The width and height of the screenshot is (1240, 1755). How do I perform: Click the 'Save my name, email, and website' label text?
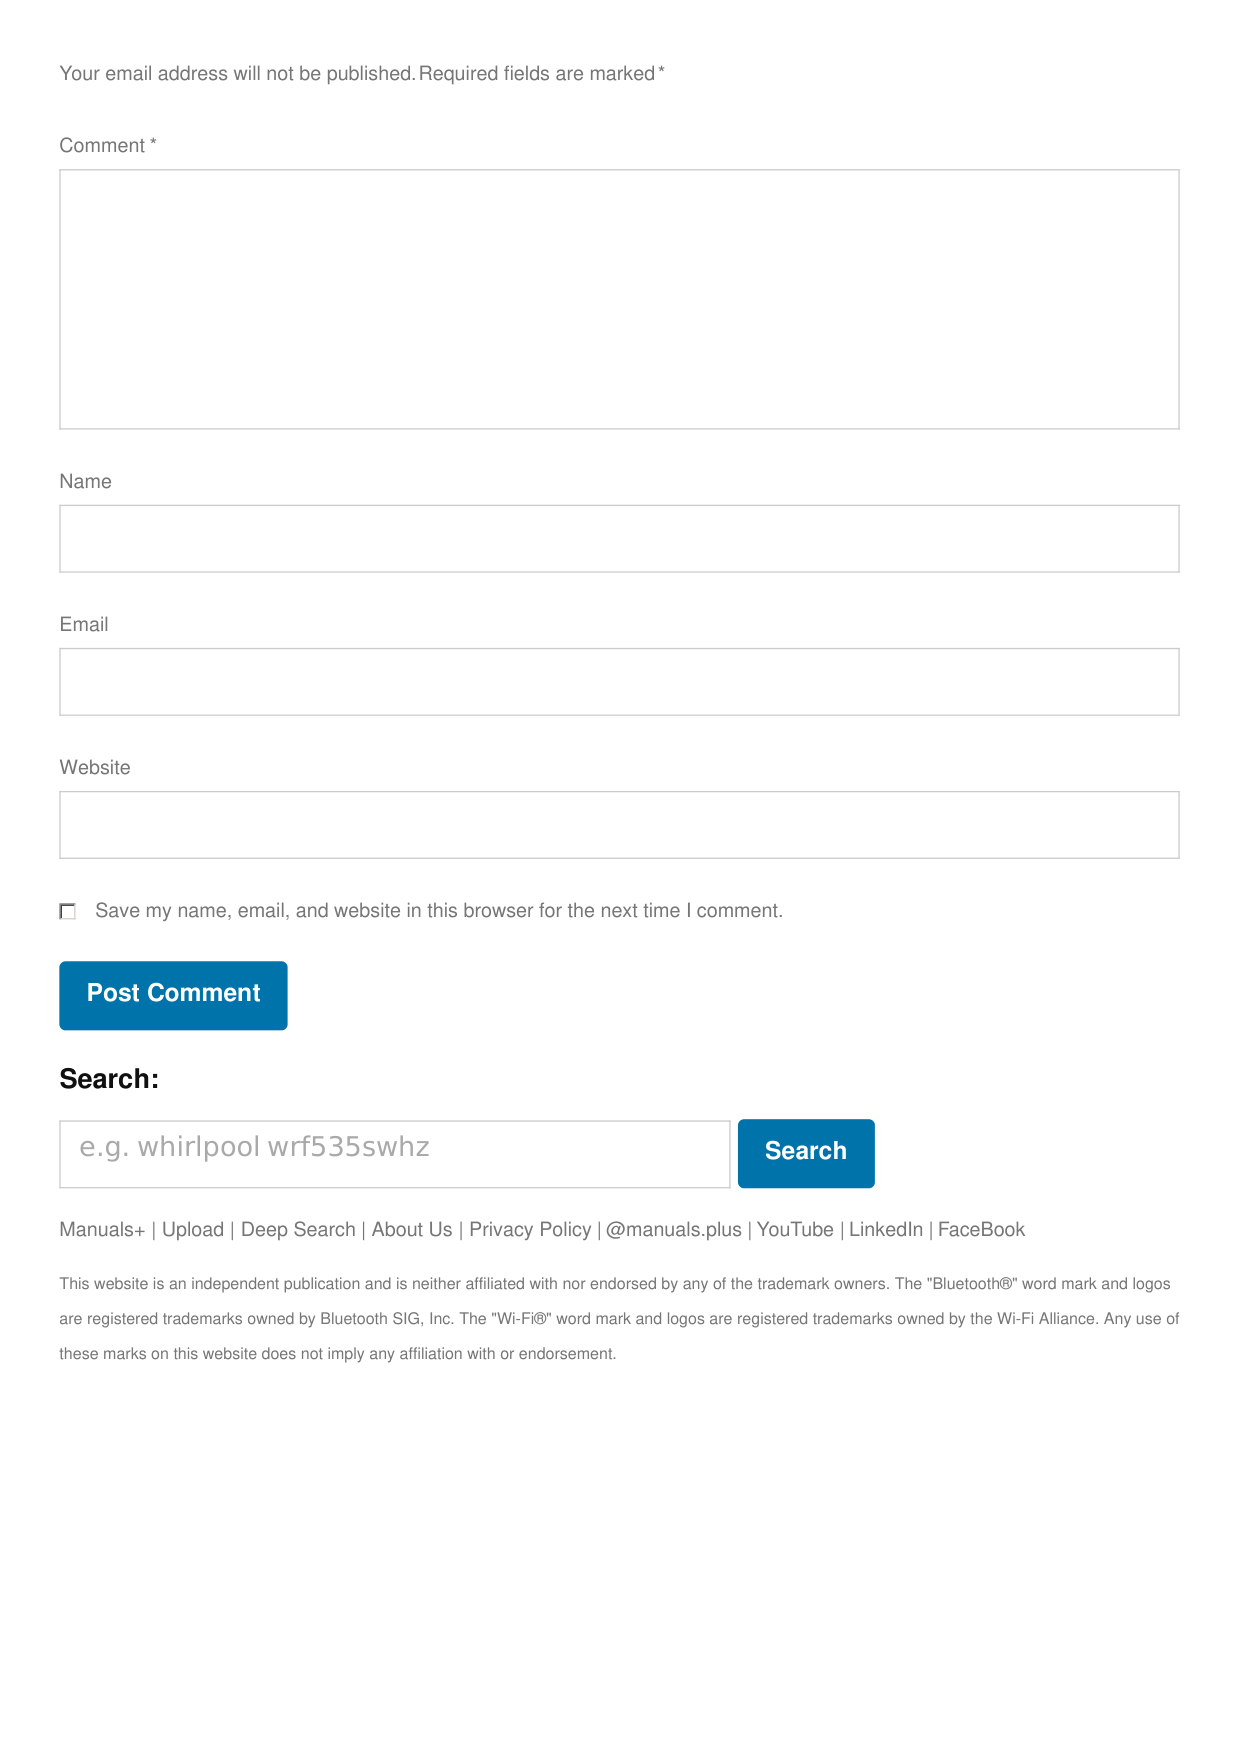(438, 911)
